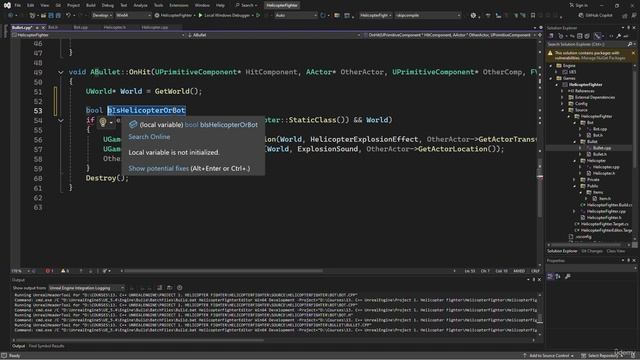This screenshot has width=640, height=360.
Task: Click the Solution Explorer wrench properties icon
Action: tap(619, 36)
